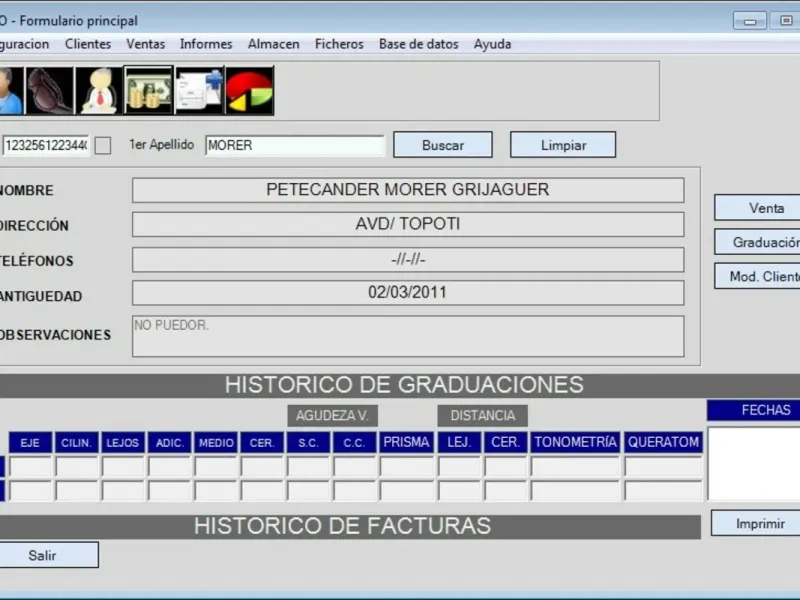This screenshot has height=600, width=800.
Task: Click the QUERATOM column header
Action: coord(663,442)
